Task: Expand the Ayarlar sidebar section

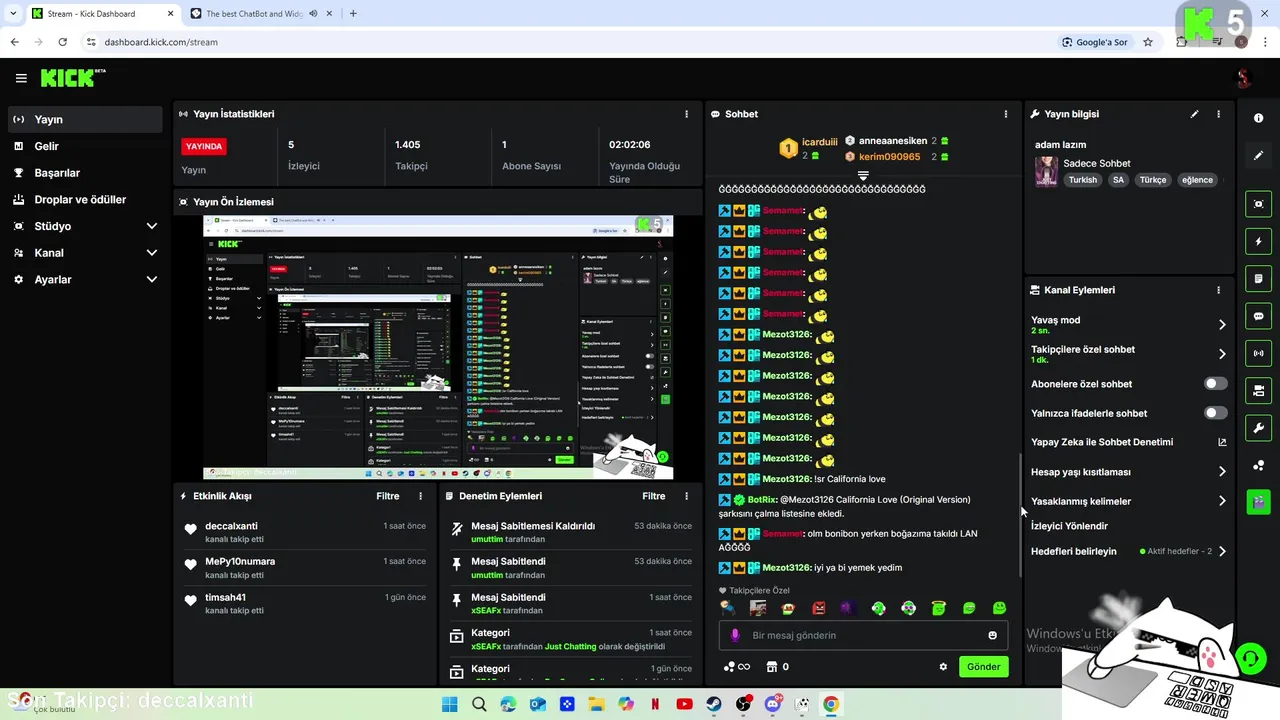Action: 152,280
